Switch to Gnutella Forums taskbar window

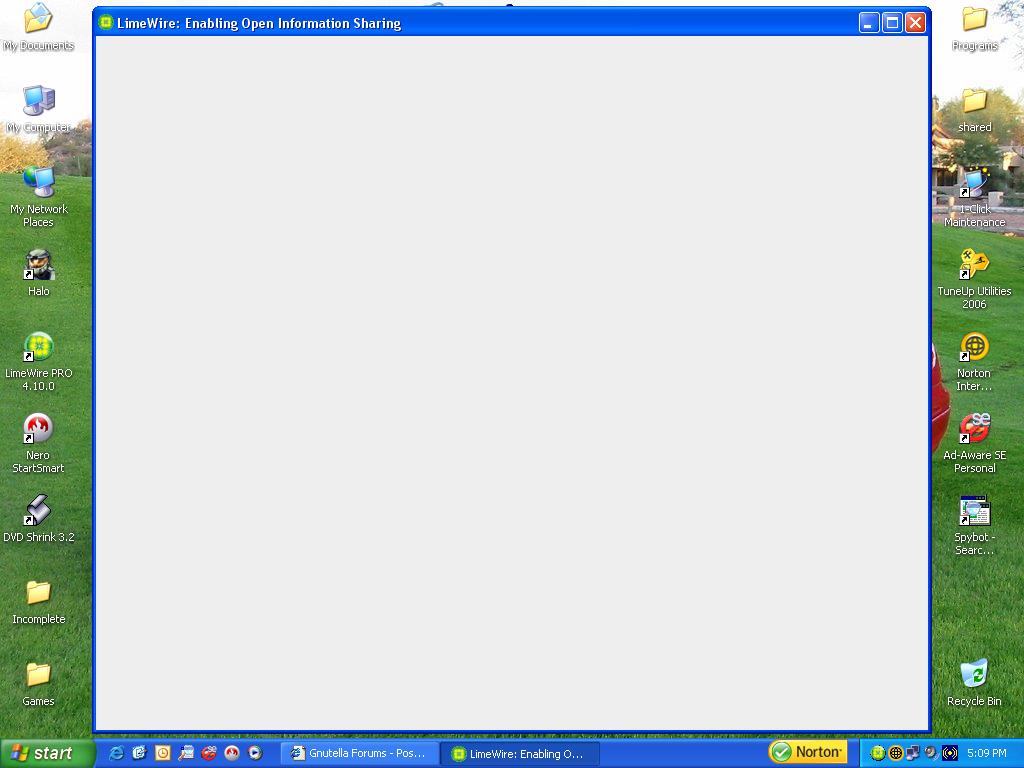358,753
